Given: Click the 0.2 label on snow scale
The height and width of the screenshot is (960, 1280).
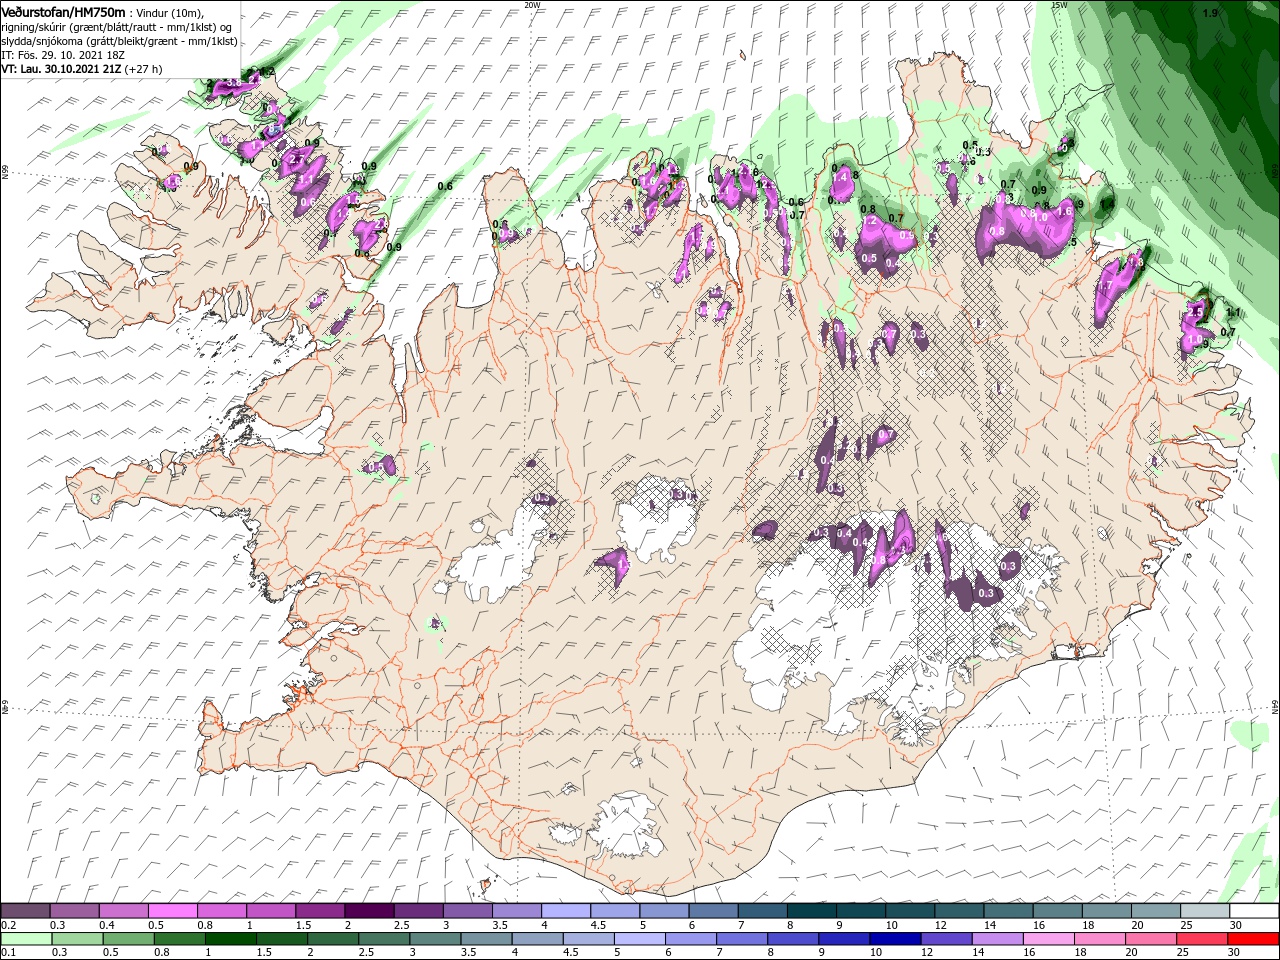Looking at the screenshot, I should [7, 925].
